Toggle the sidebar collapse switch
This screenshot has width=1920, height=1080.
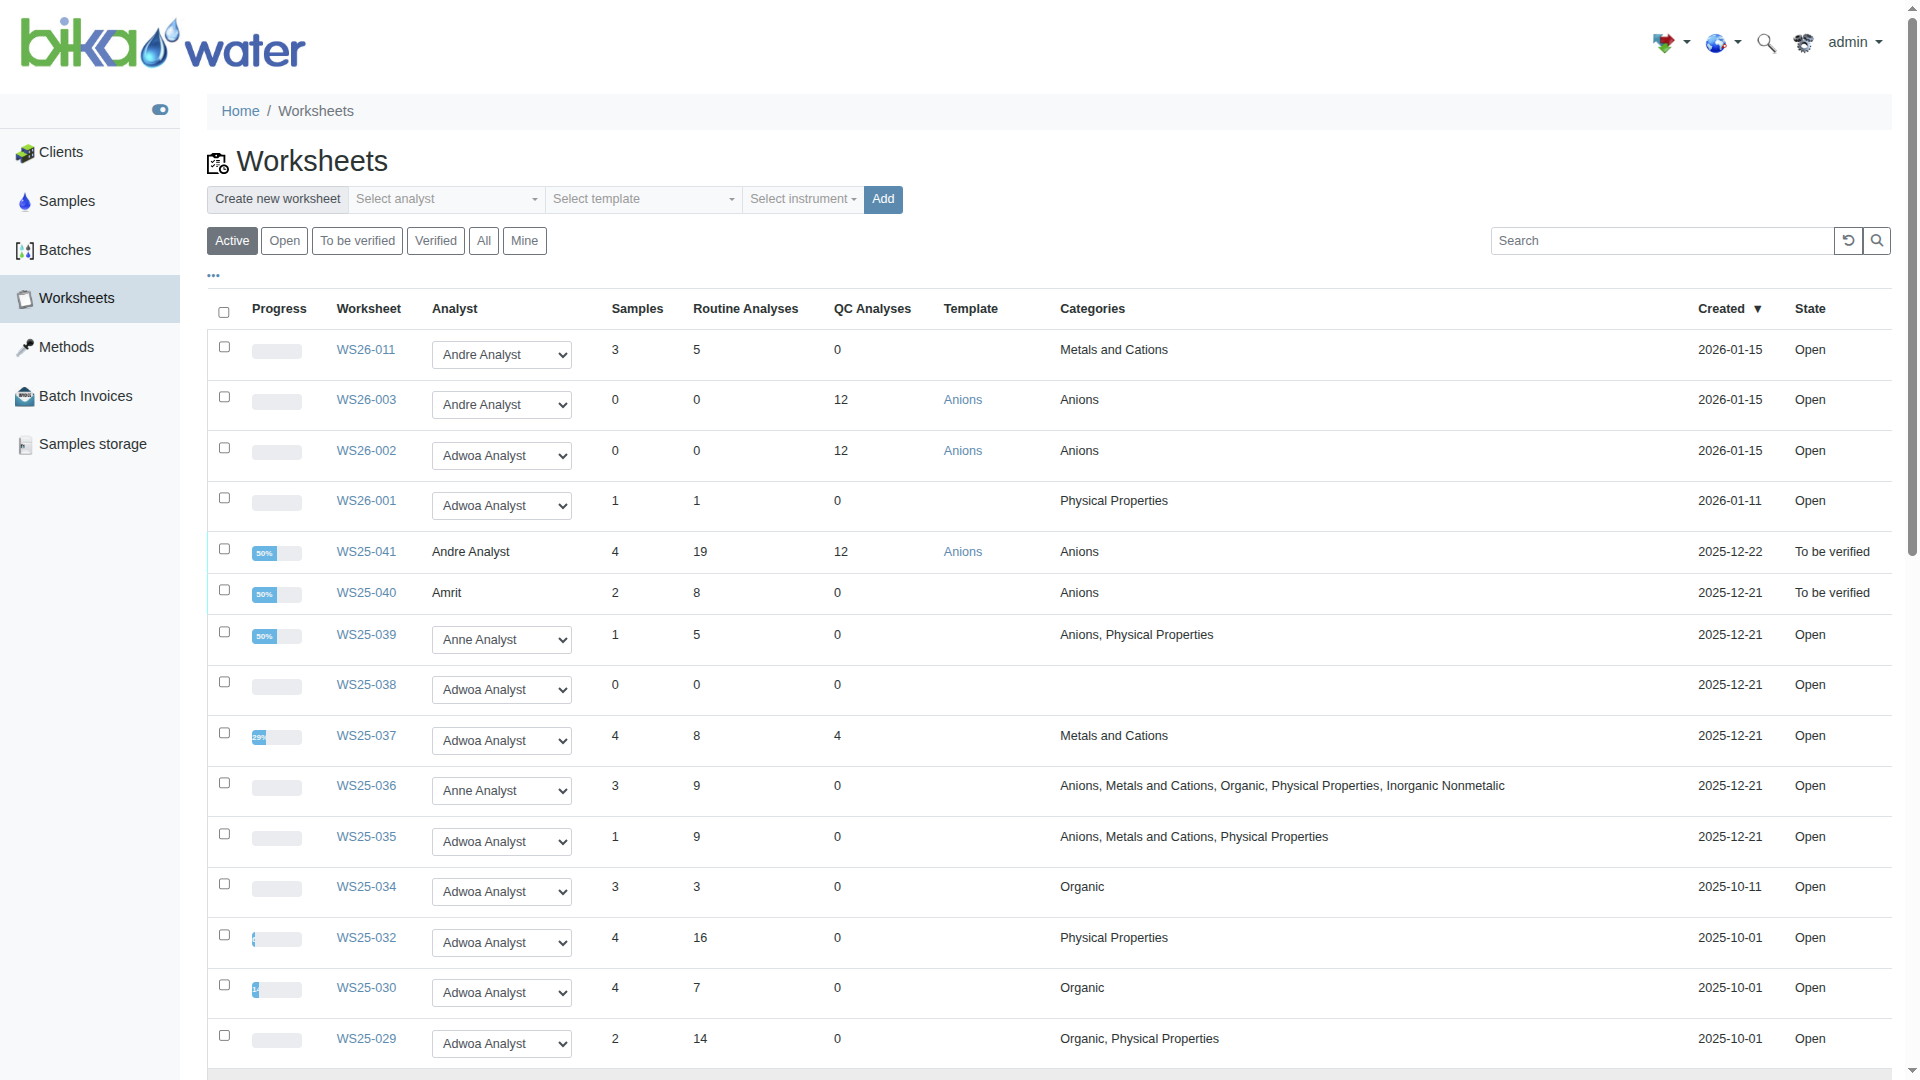[160, 110]
